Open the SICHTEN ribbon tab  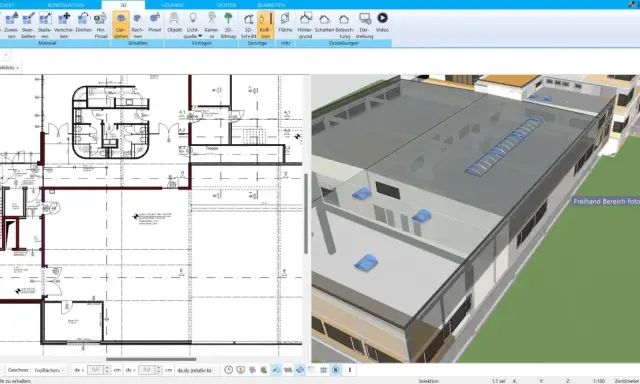click(226, 5)
